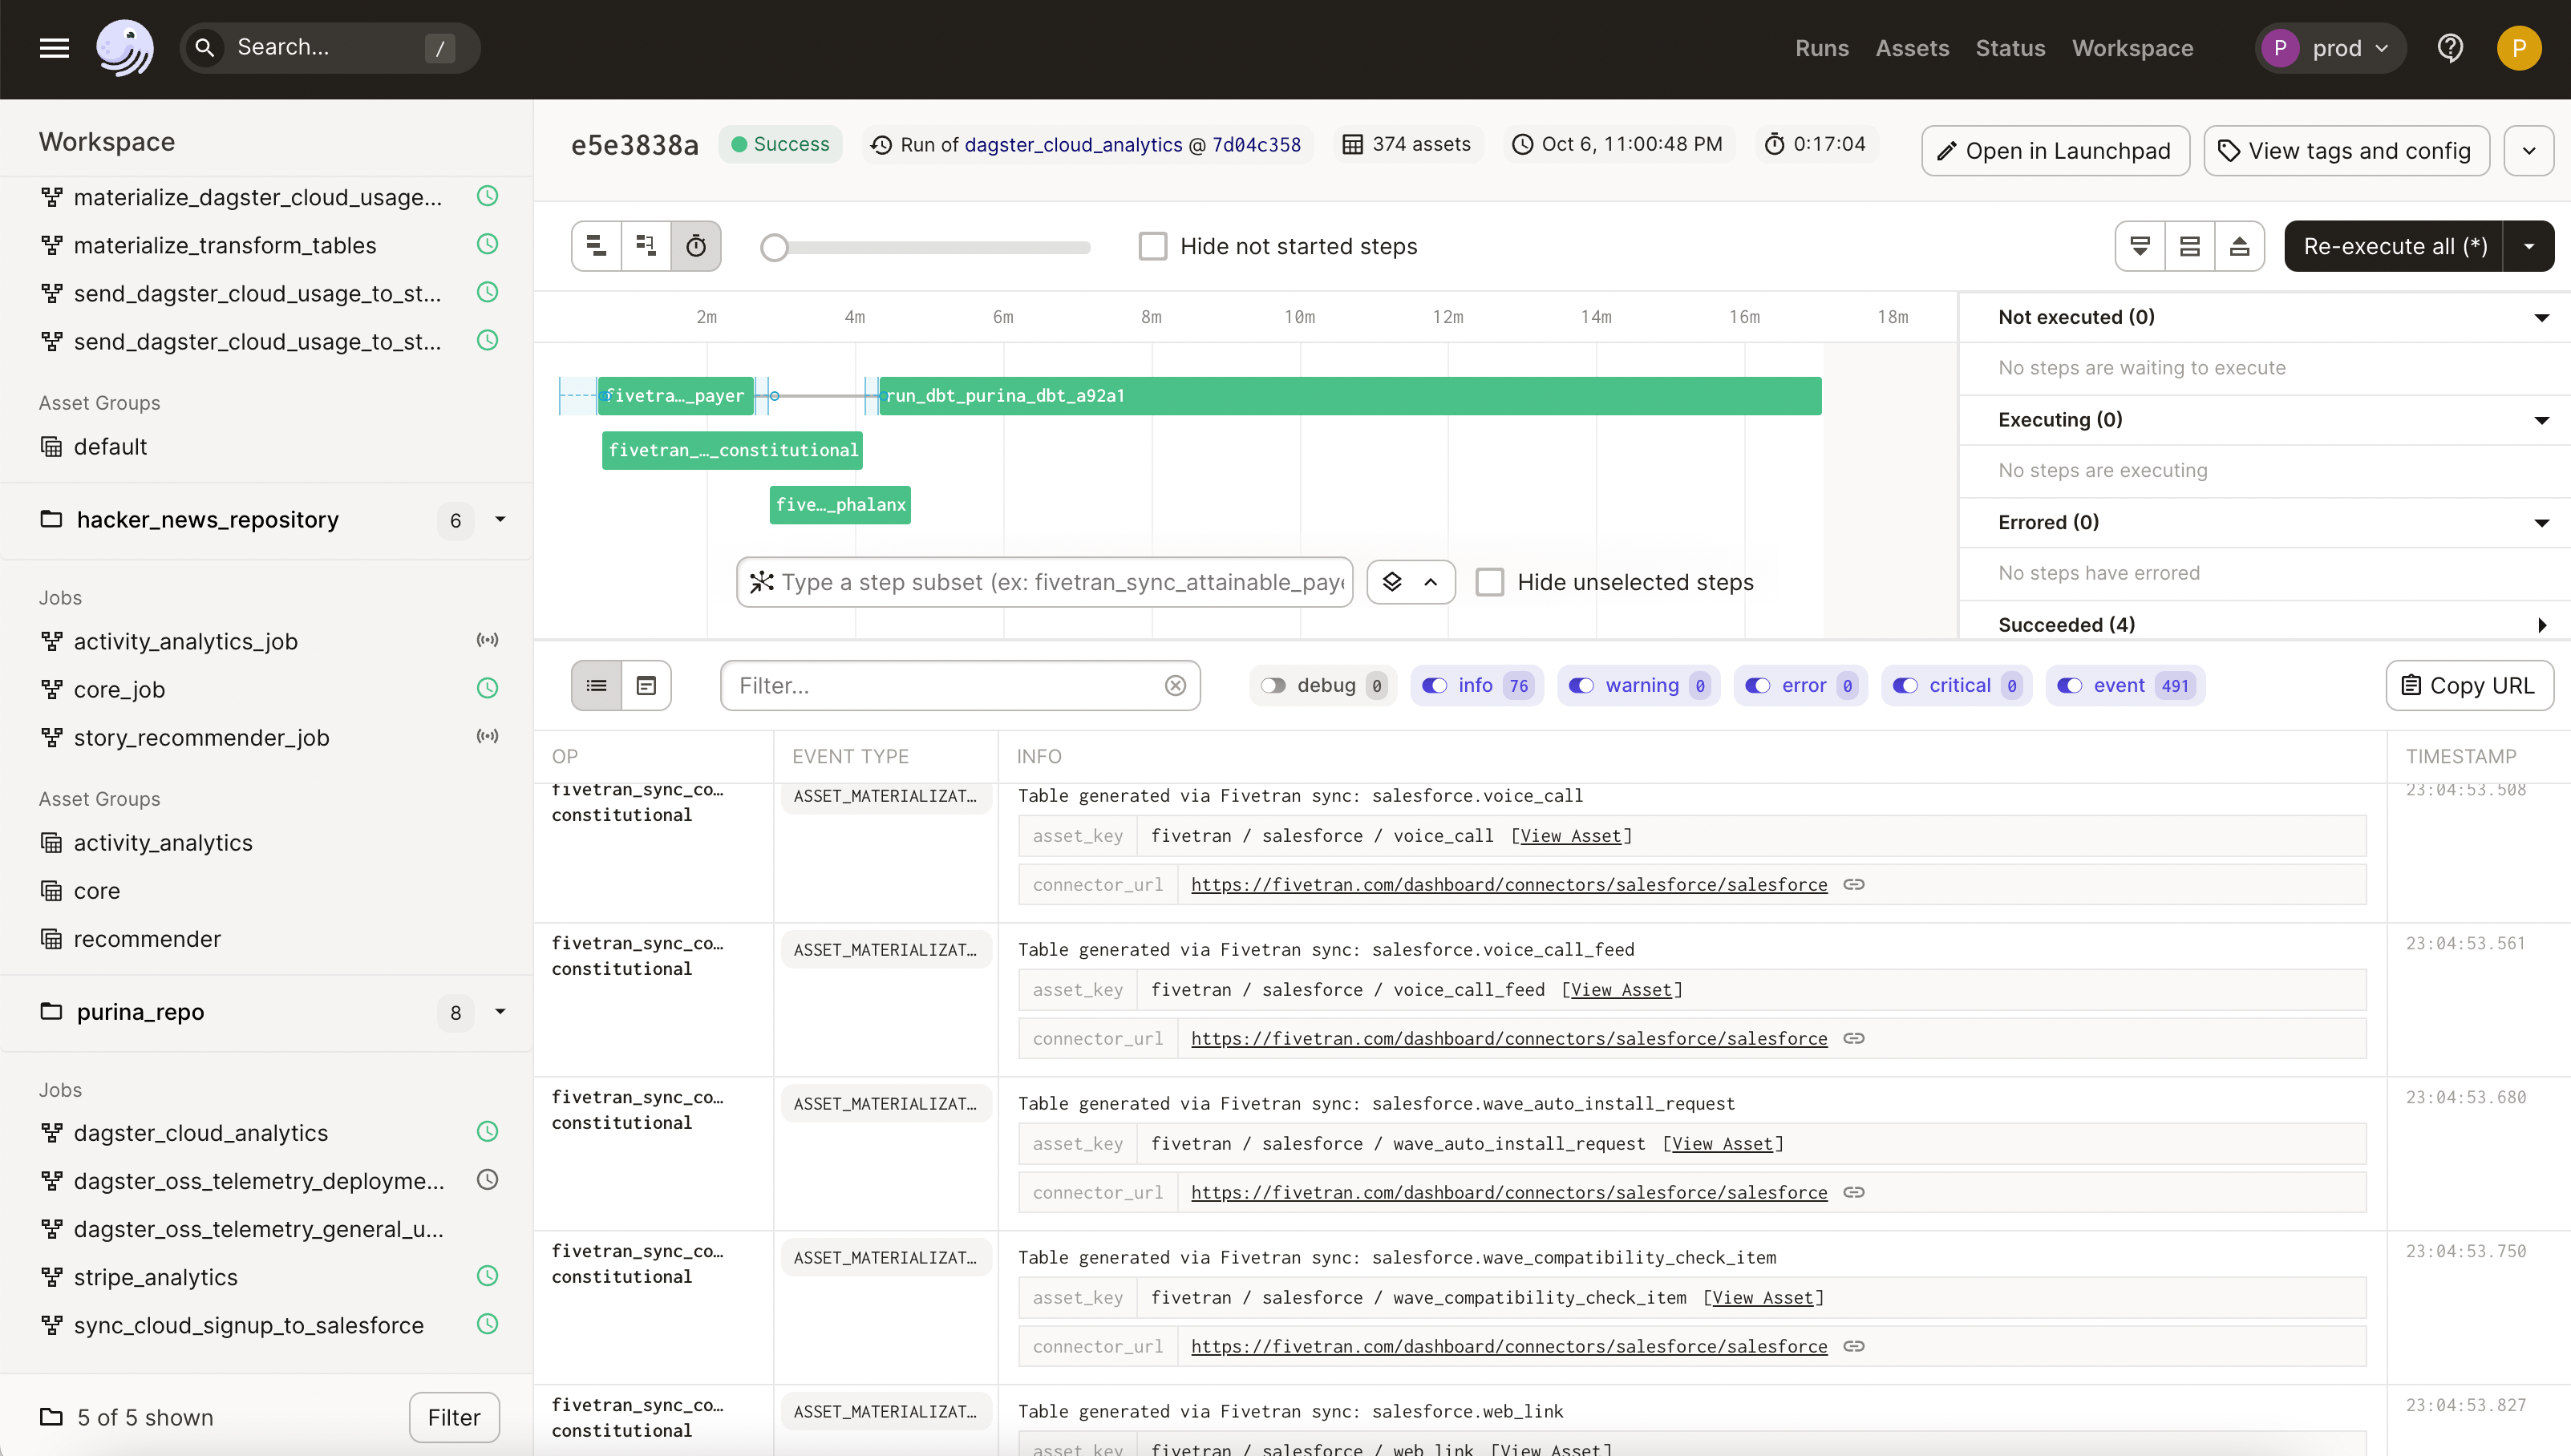Click schedule icon for materialize_transform_tables
The width and height of the screenshot is (2571, 1456).
tap(487, 244)
